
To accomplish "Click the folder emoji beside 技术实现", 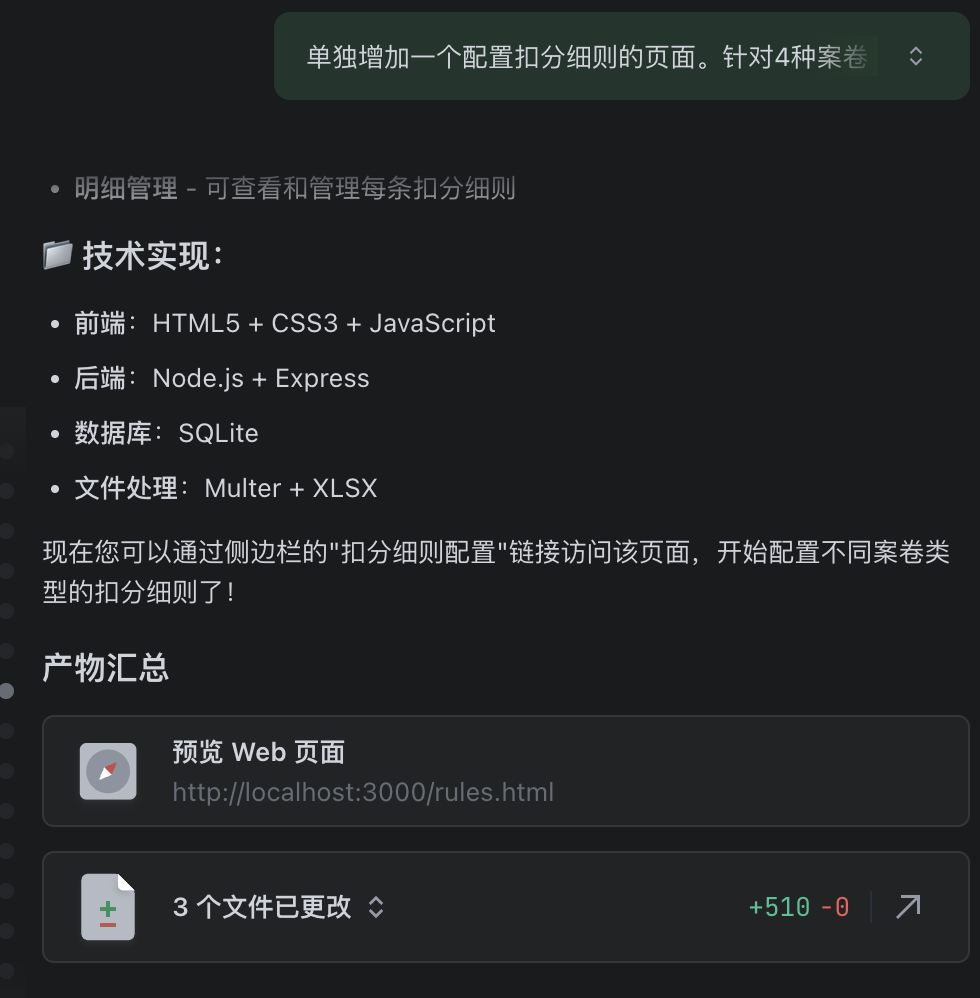I will point(57,255).
